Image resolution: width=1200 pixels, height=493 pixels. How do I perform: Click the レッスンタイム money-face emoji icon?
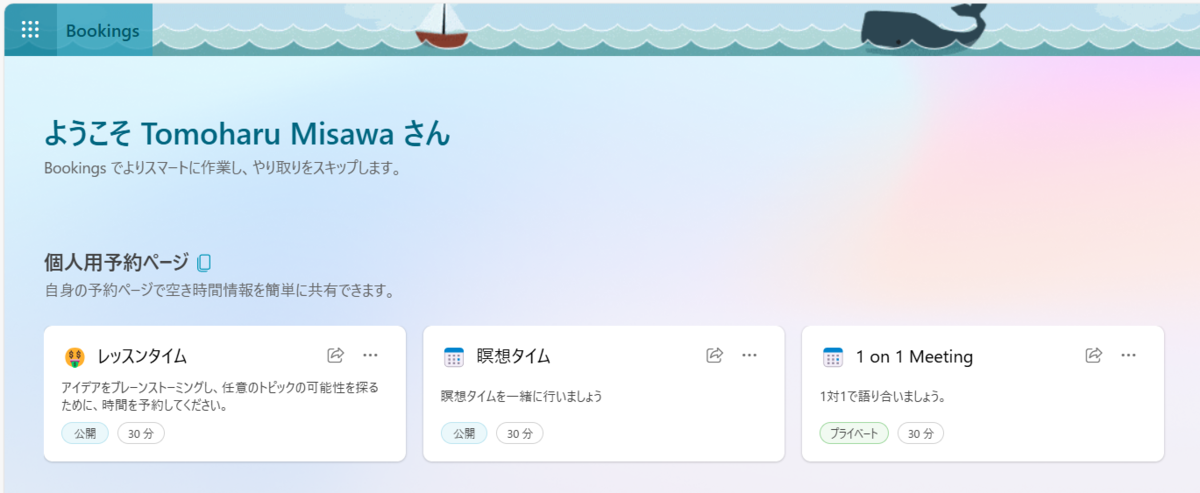(75, 357)
